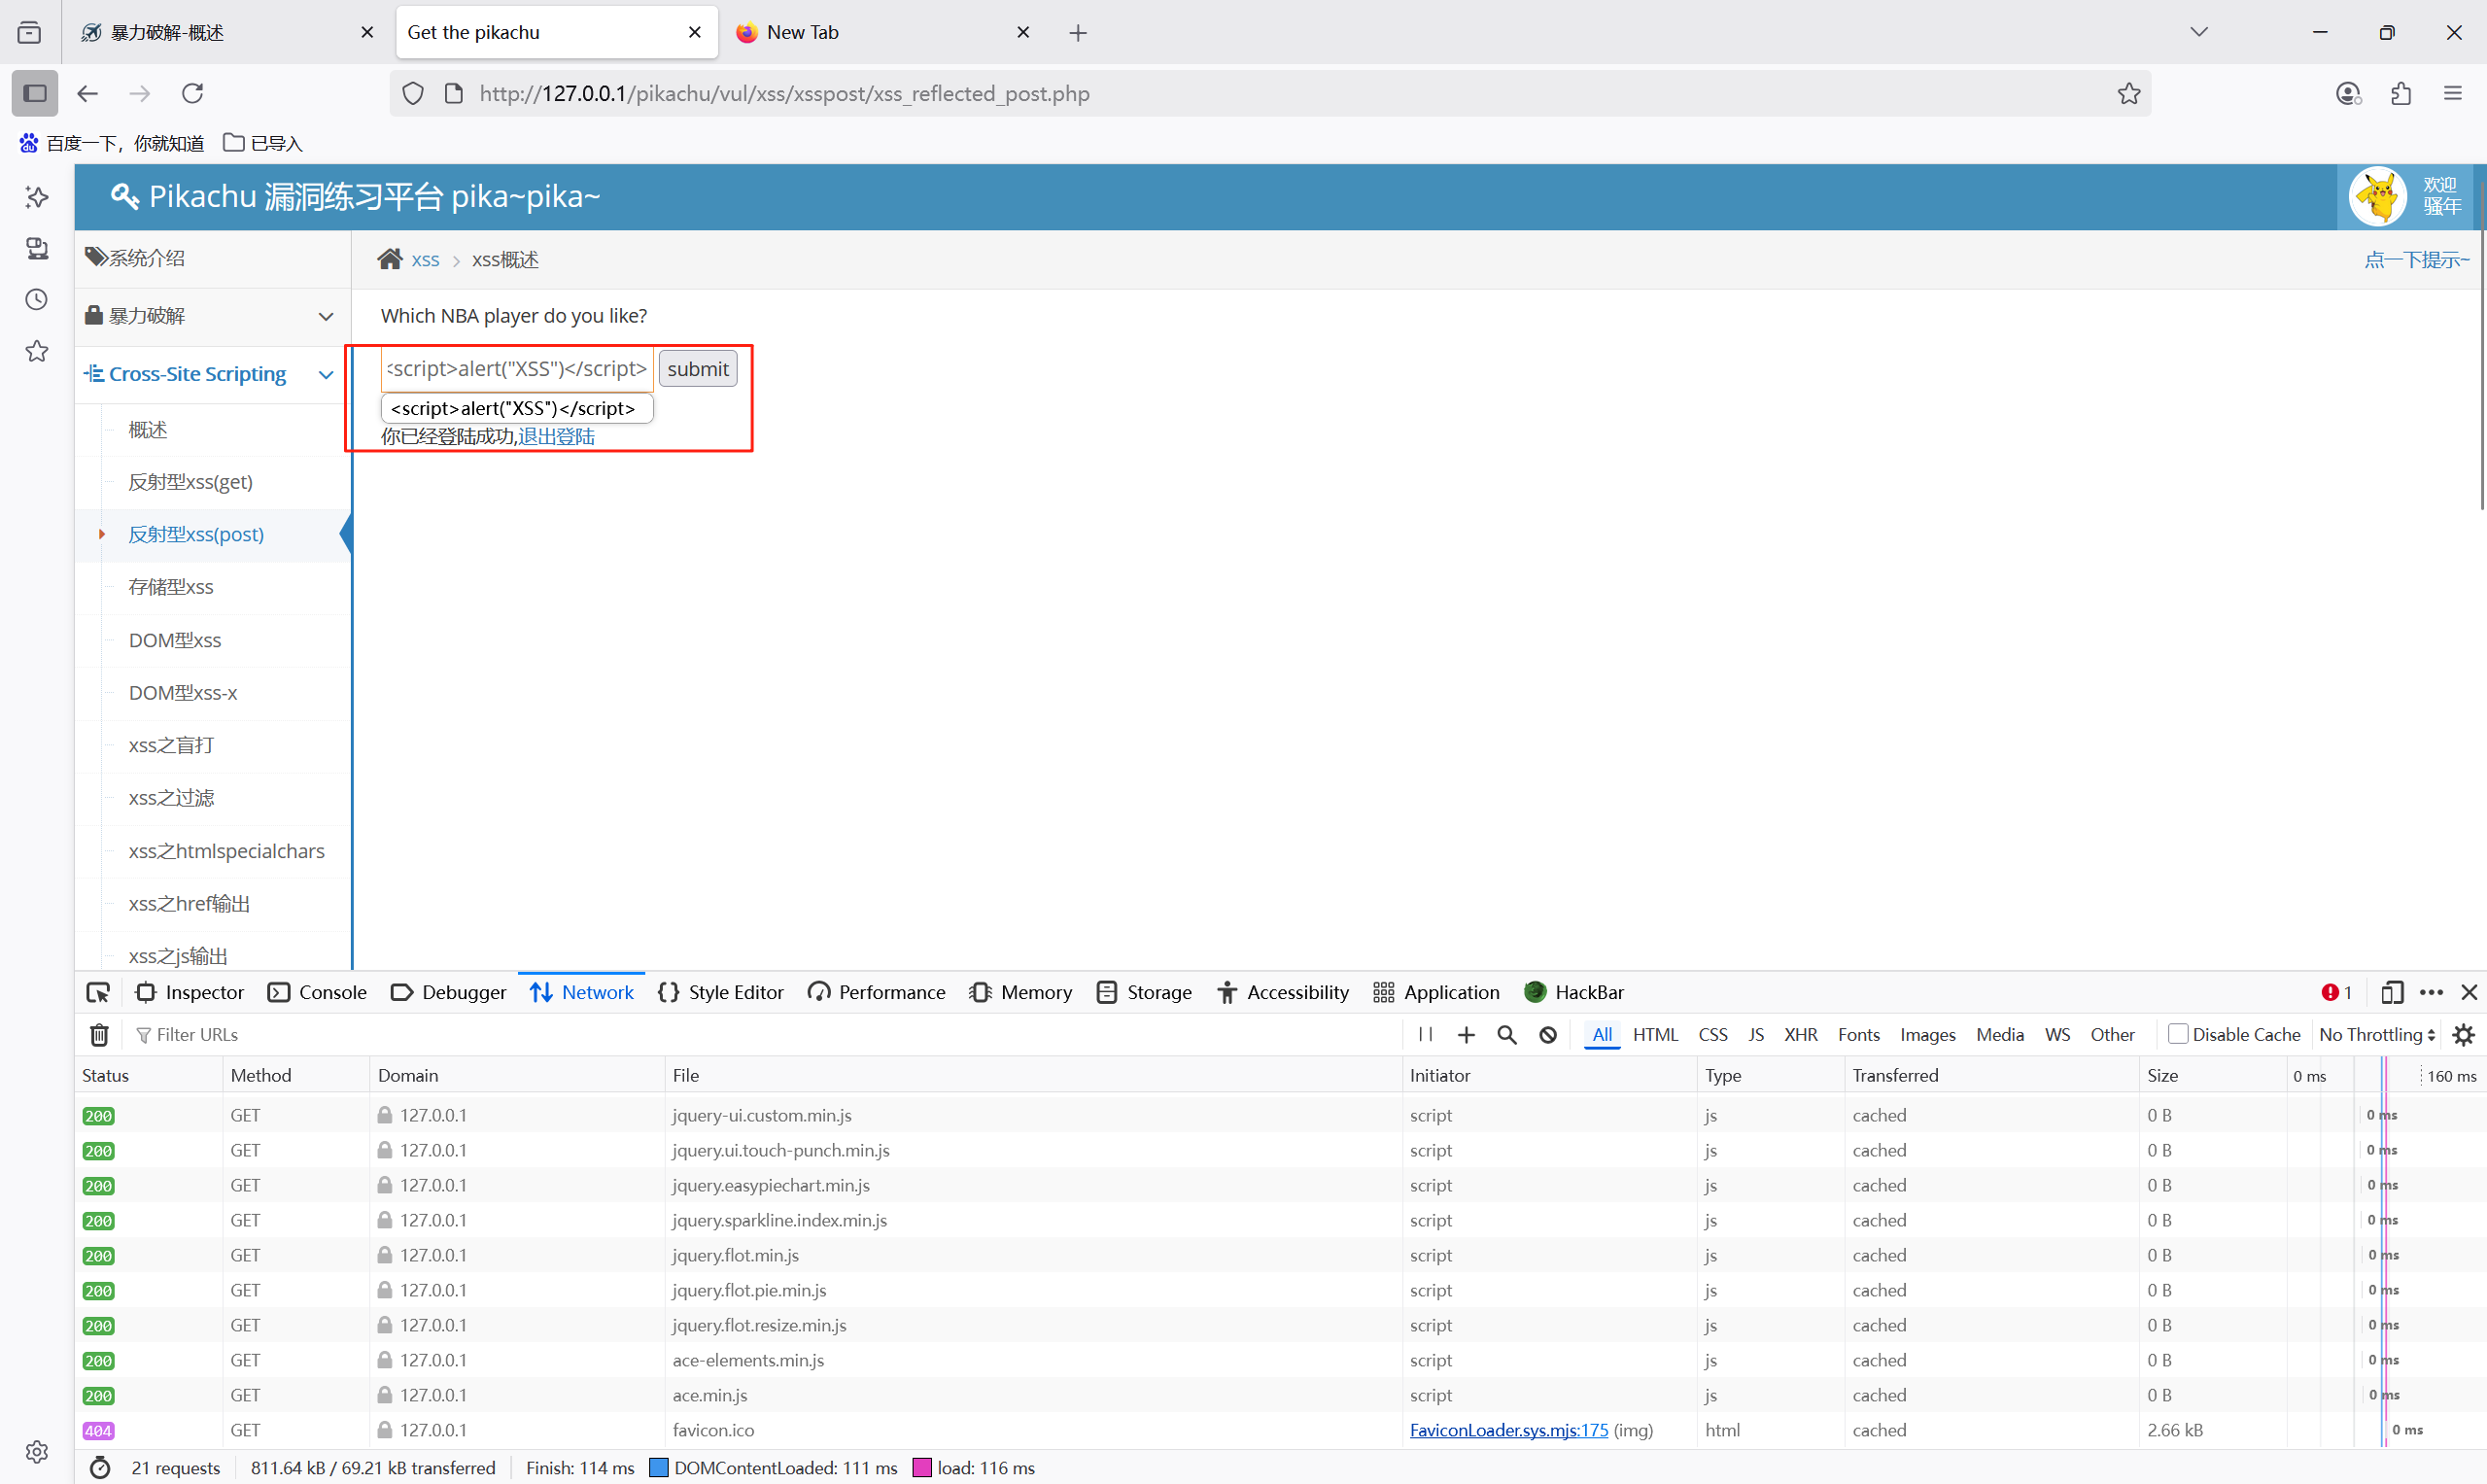This screenshot has width=2487, height=1484.
Task: Clear network log with trash icon
Action: tap(99, 1034)
